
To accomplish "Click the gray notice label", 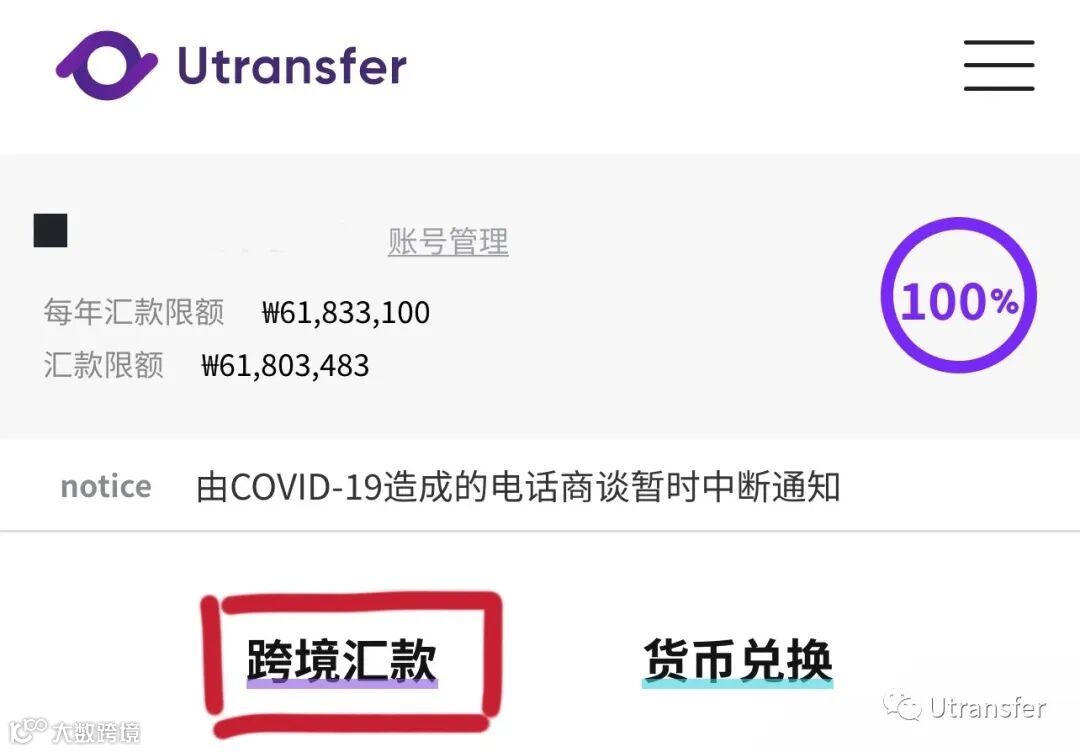I will pyautogui.click(x=106, y=486).
